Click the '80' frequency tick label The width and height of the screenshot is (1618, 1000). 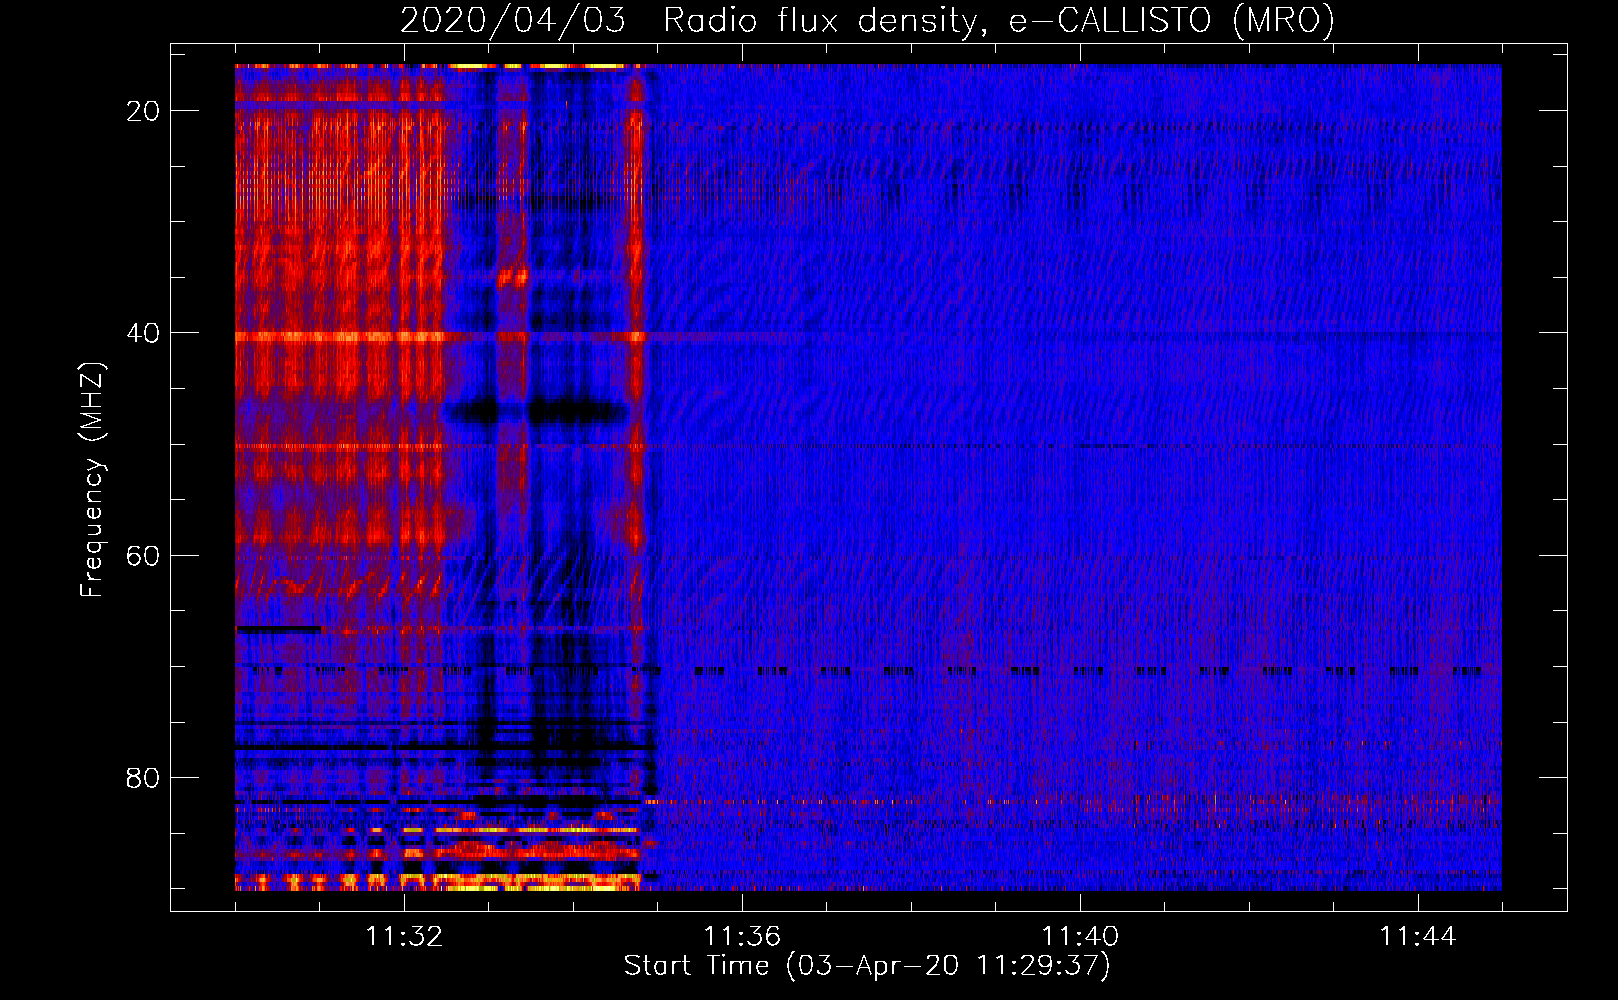click(x=143, y=777)
